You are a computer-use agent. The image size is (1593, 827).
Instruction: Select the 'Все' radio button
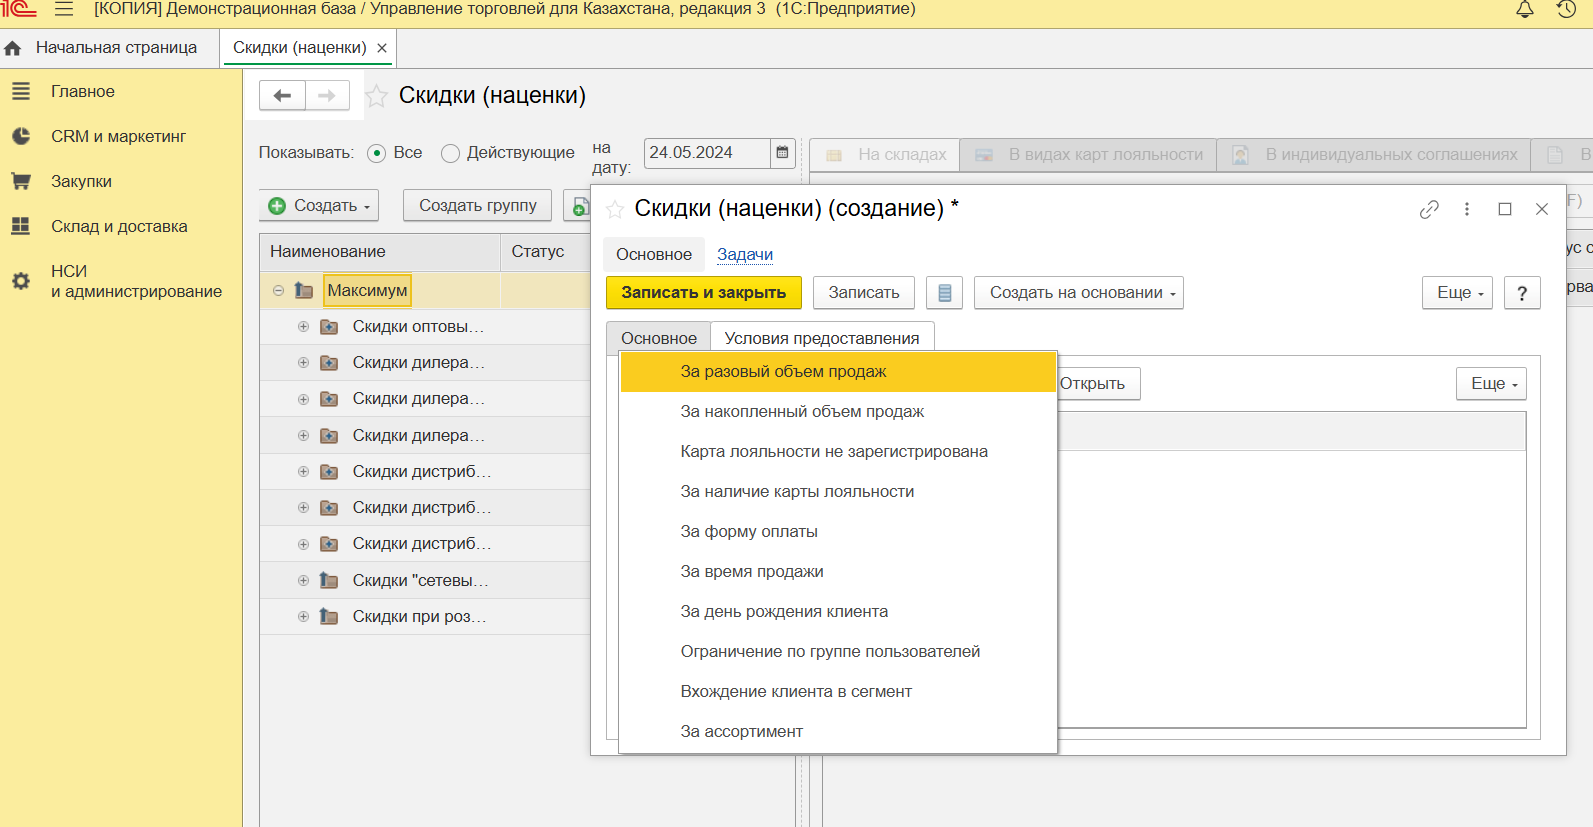click(377, 153)
